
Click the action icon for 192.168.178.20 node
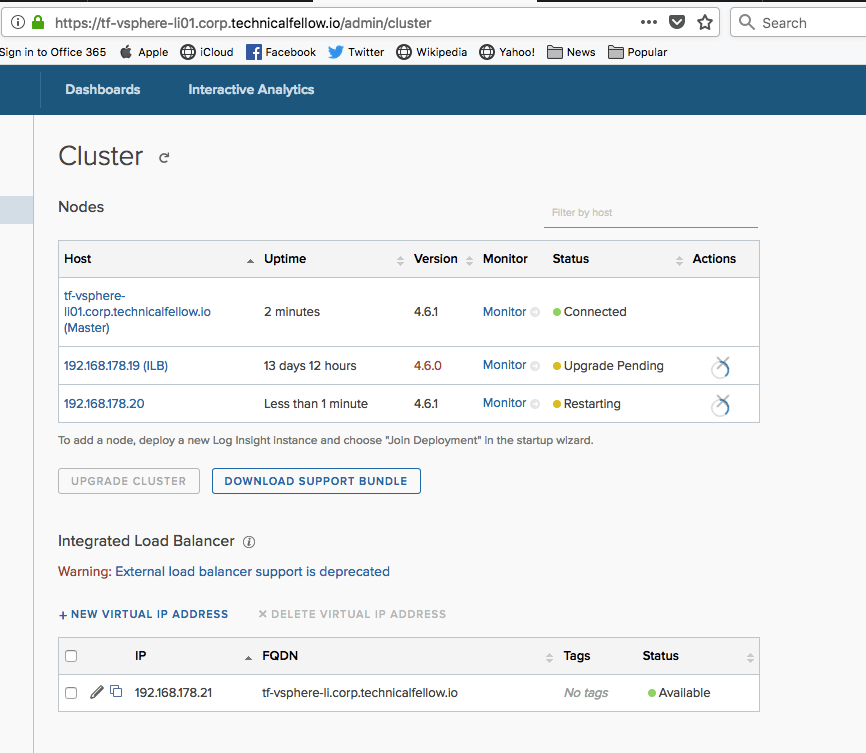click(720, 406)
